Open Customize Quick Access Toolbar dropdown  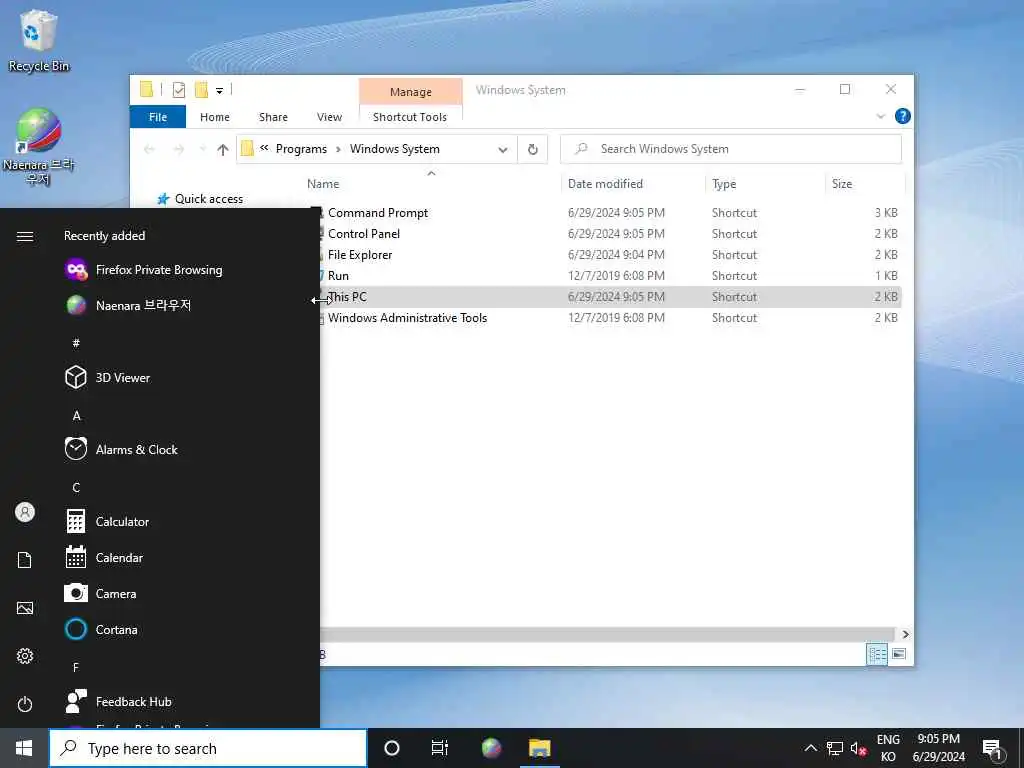click(219, 91)
